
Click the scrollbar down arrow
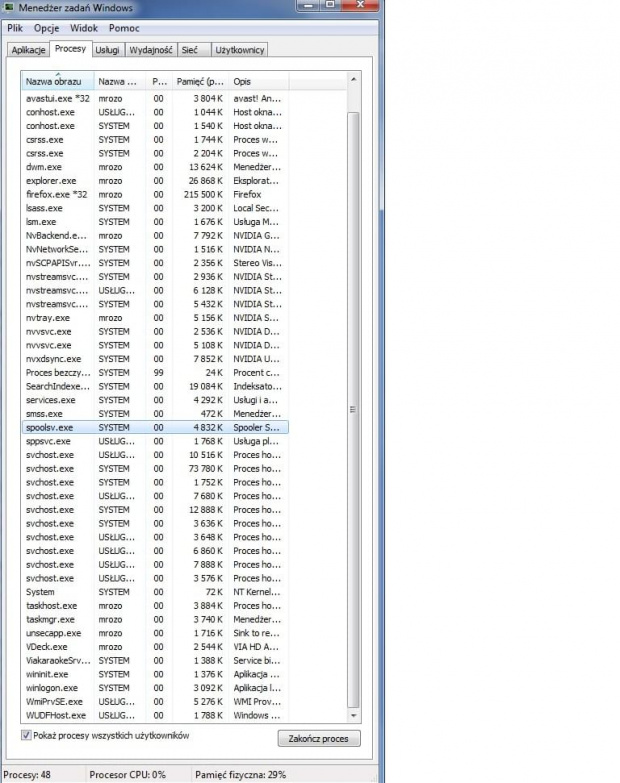pyautogui.click(x=353, y=715)
